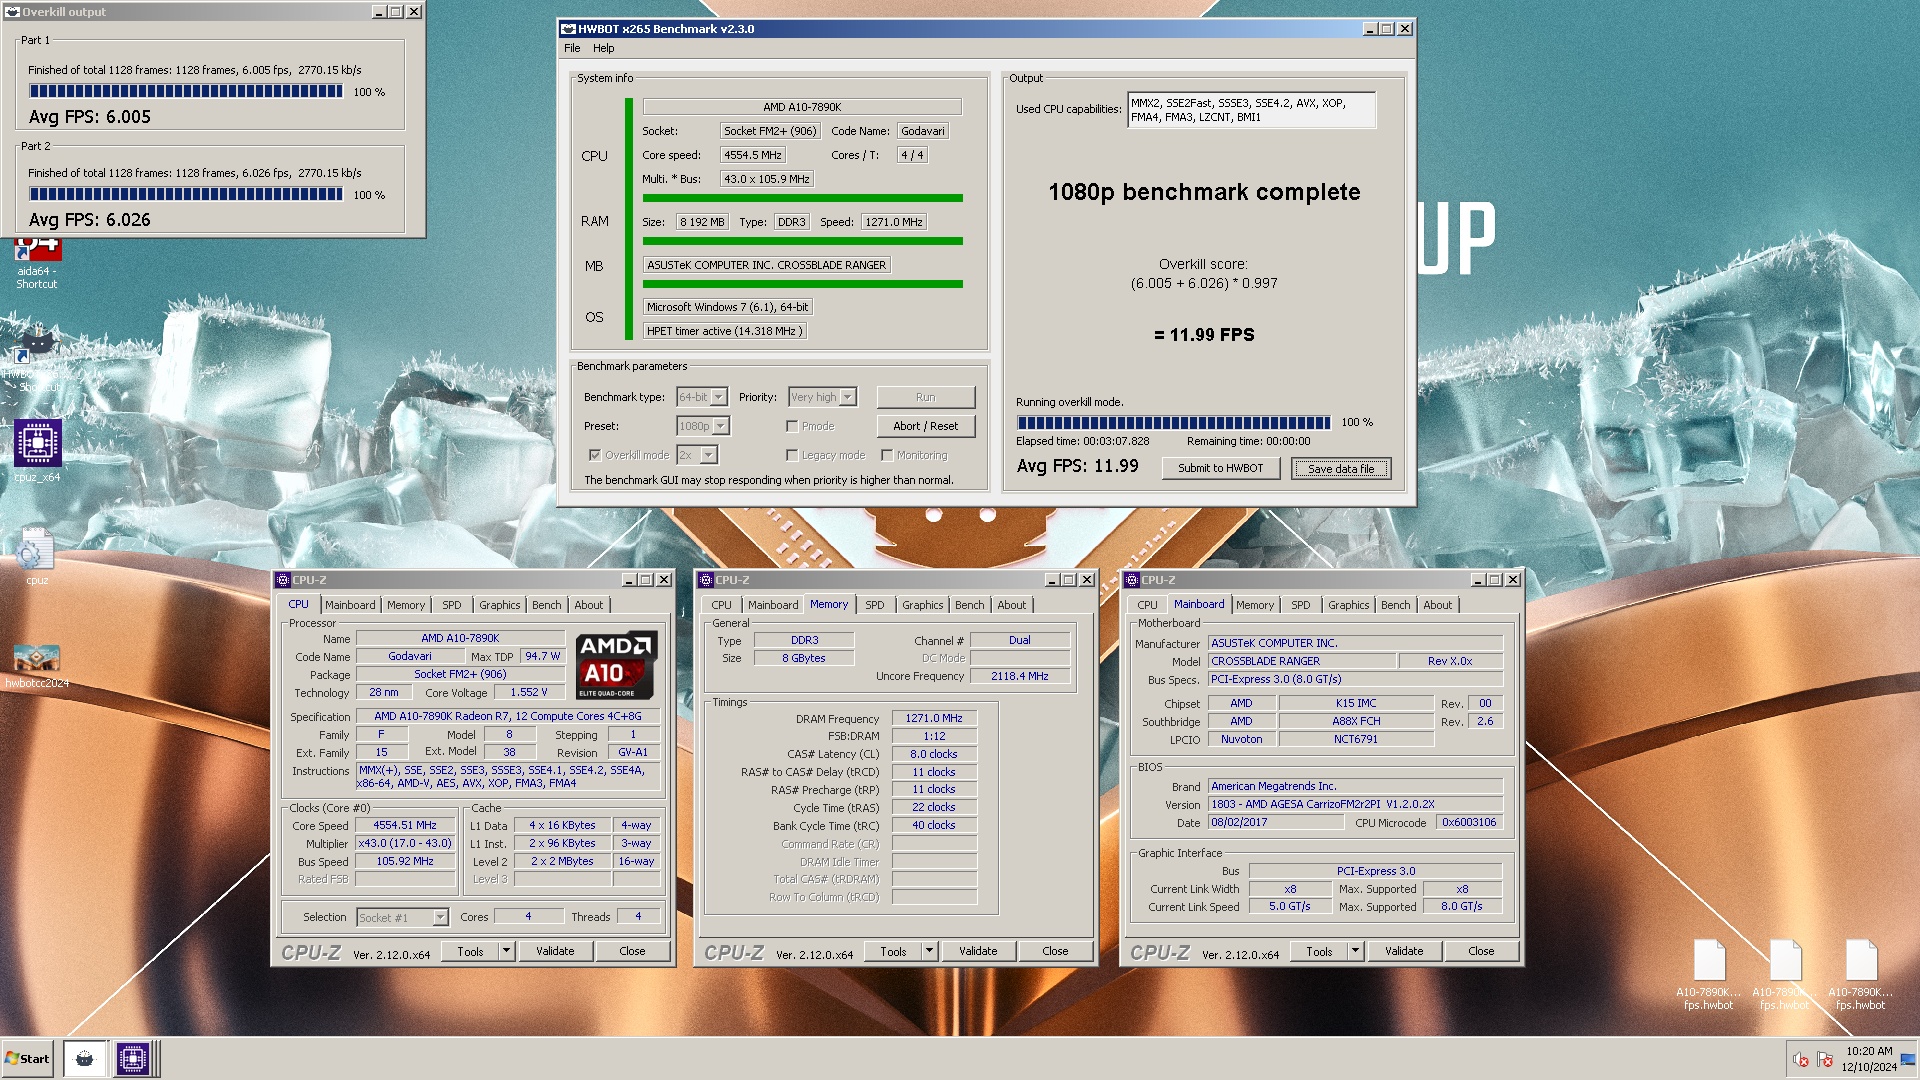Open About tab in CPU-Z Memory window
This screenshot has height=1080, width=1920.
1011,605
